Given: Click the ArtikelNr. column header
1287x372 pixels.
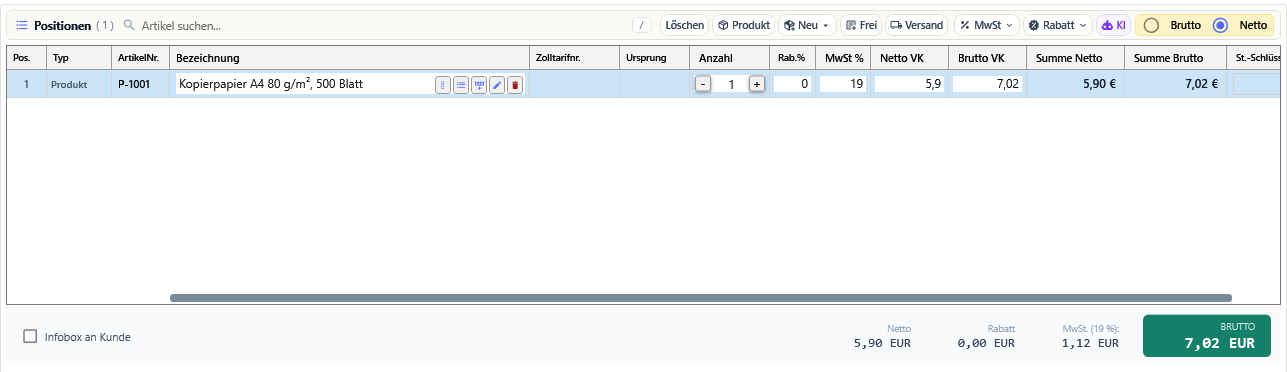Looking at the screenshot, I should [x=140, y=58].
